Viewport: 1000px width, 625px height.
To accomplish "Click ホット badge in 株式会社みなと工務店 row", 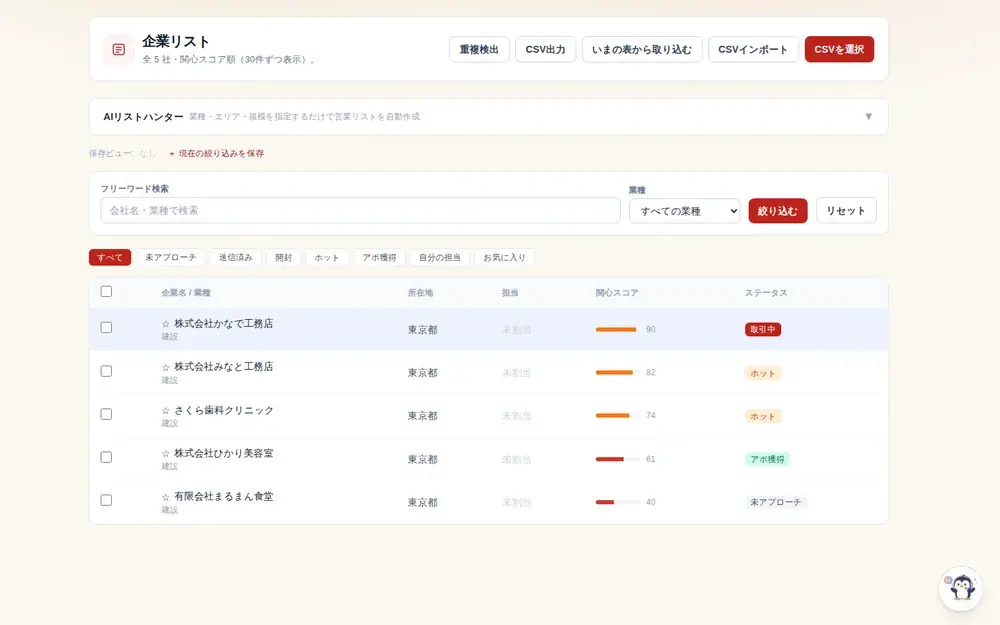I will pos(763,373).
